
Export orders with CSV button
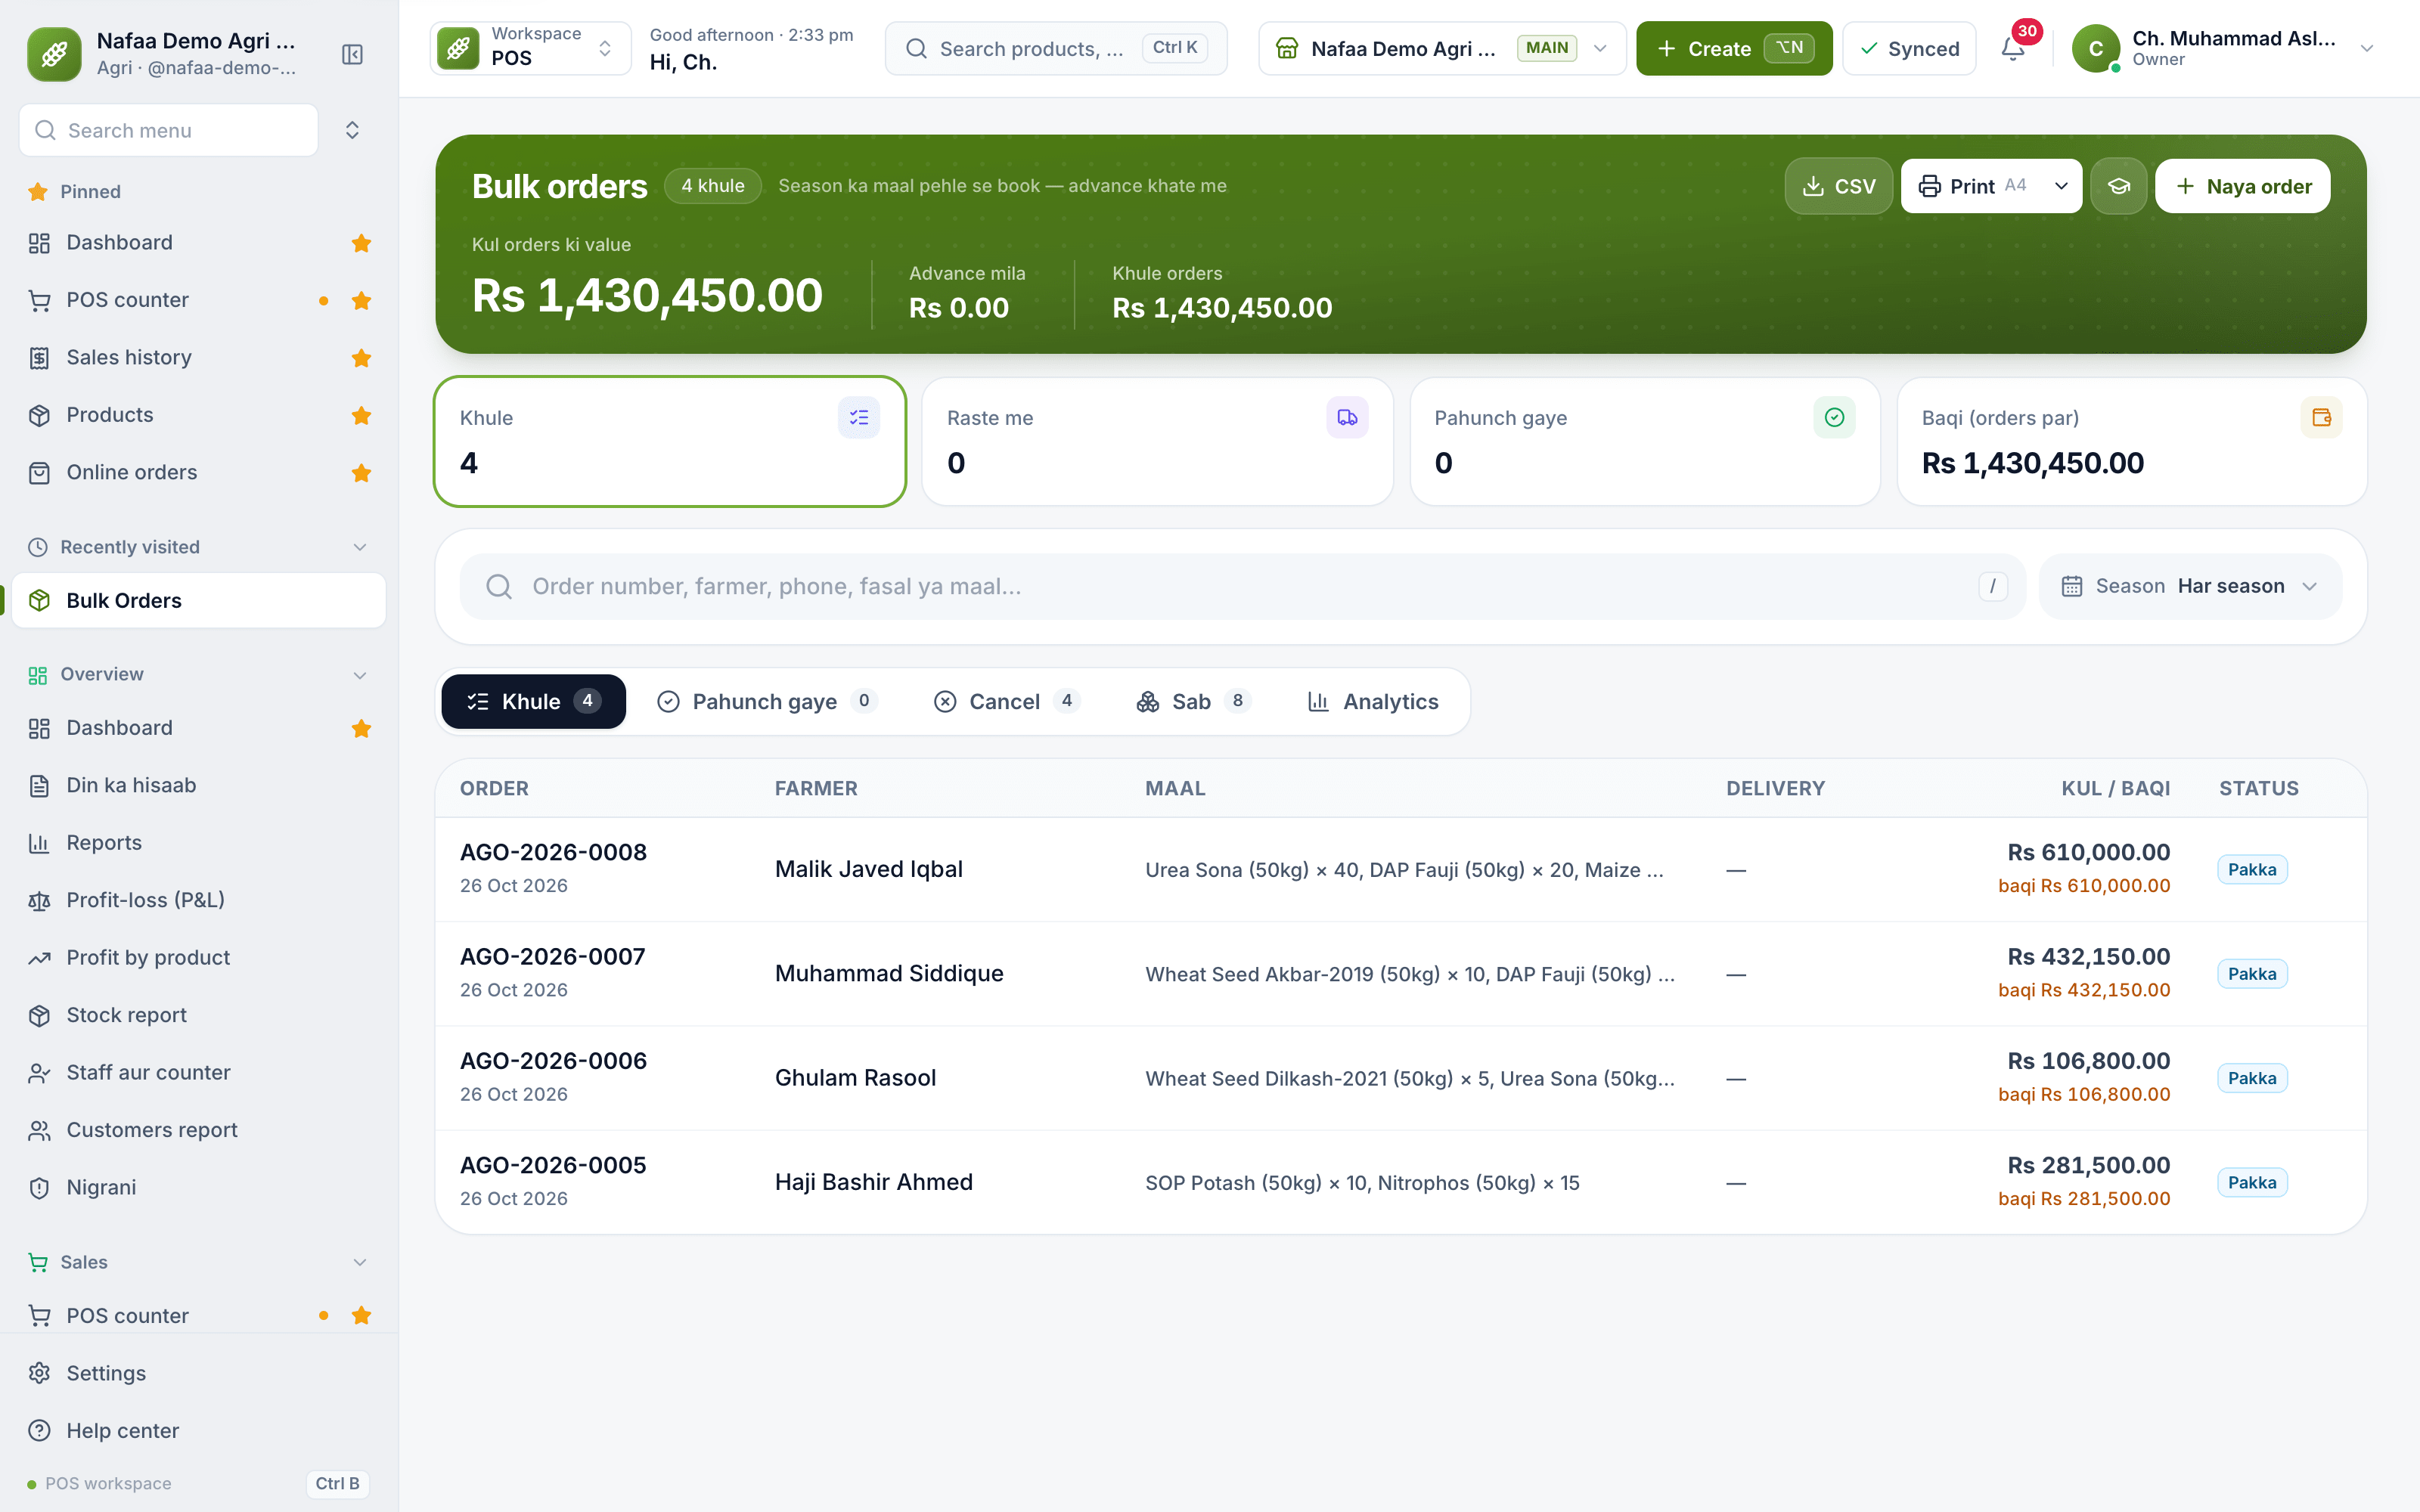pyautogui.click(x=1838, y=186)
